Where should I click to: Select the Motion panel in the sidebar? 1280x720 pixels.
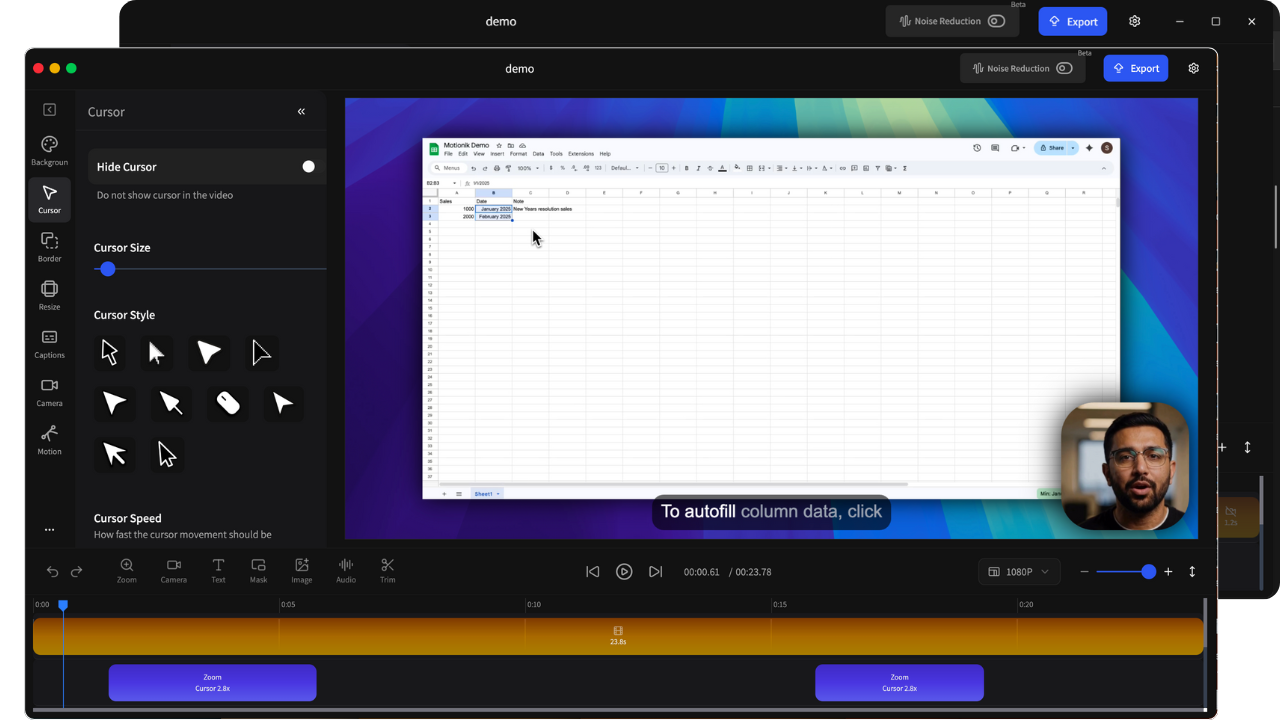tap(49, 440)
